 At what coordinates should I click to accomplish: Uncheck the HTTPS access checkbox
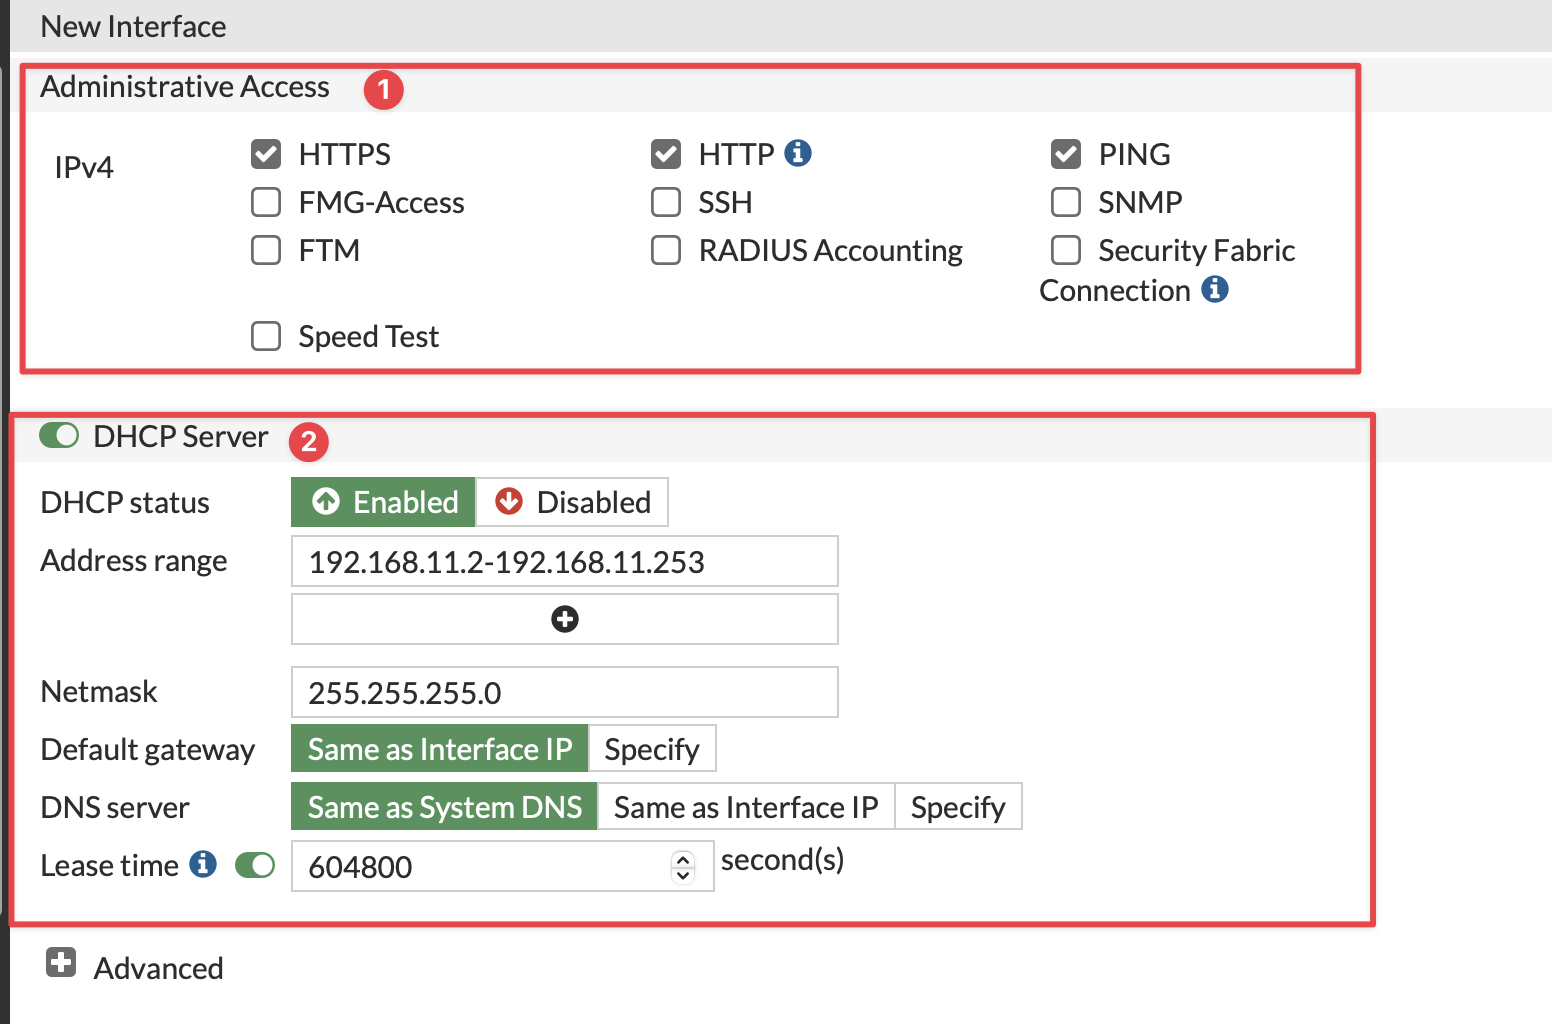click(x=266, y=154)
